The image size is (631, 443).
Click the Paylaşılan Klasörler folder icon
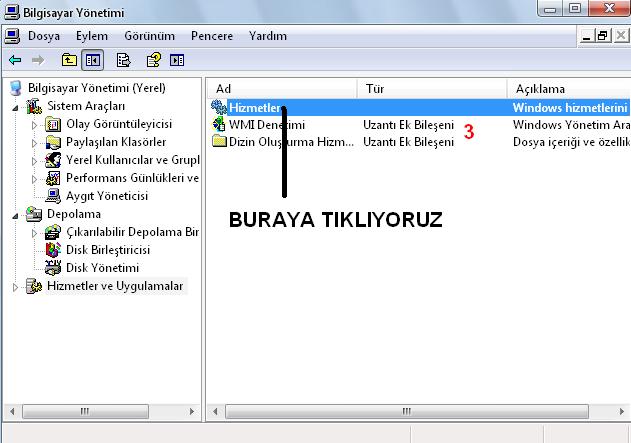click(x=53, y=142)
